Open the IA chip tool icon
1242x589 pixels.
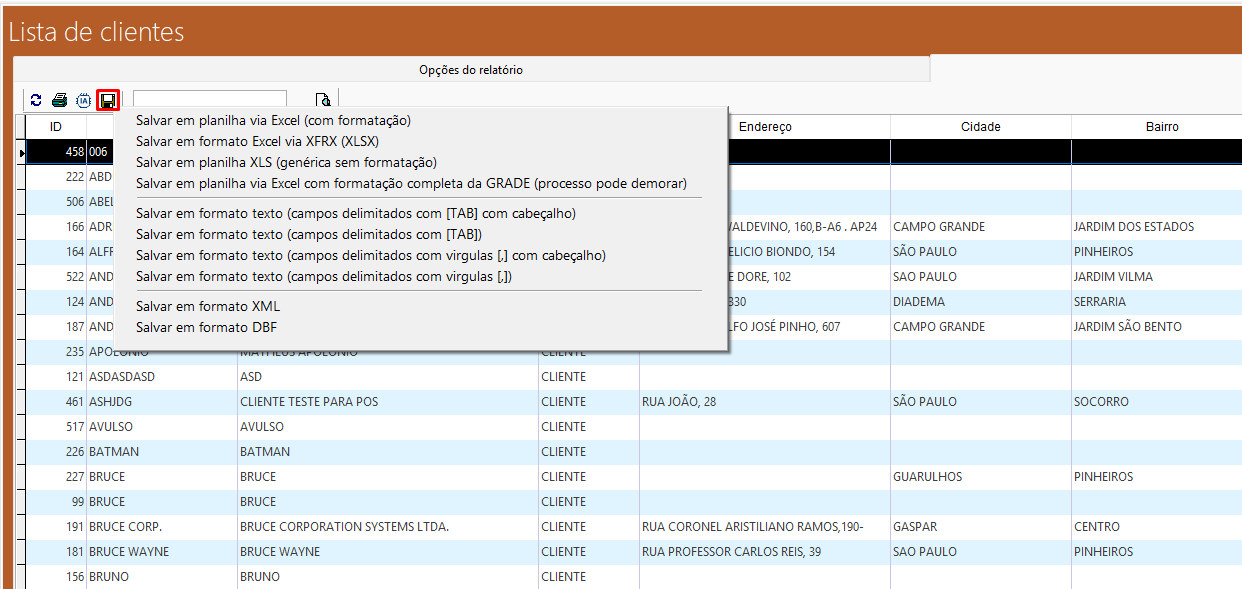pyautogui.click(x=84, y=100)
